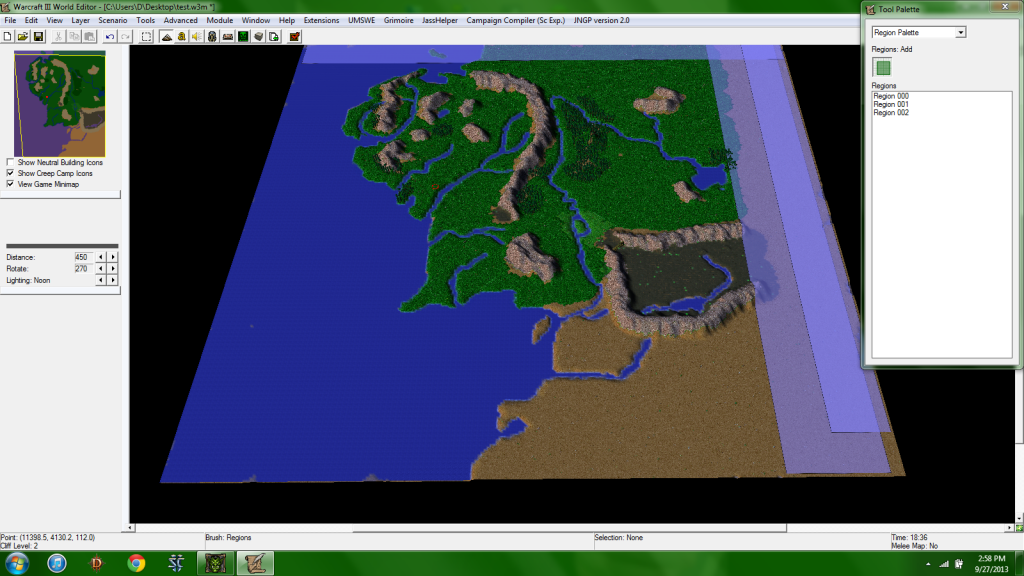The height and width of the screenshot is (576, 1024).
Task: Select Region 000 in the Regions list
Action: (x=891, y=96)
